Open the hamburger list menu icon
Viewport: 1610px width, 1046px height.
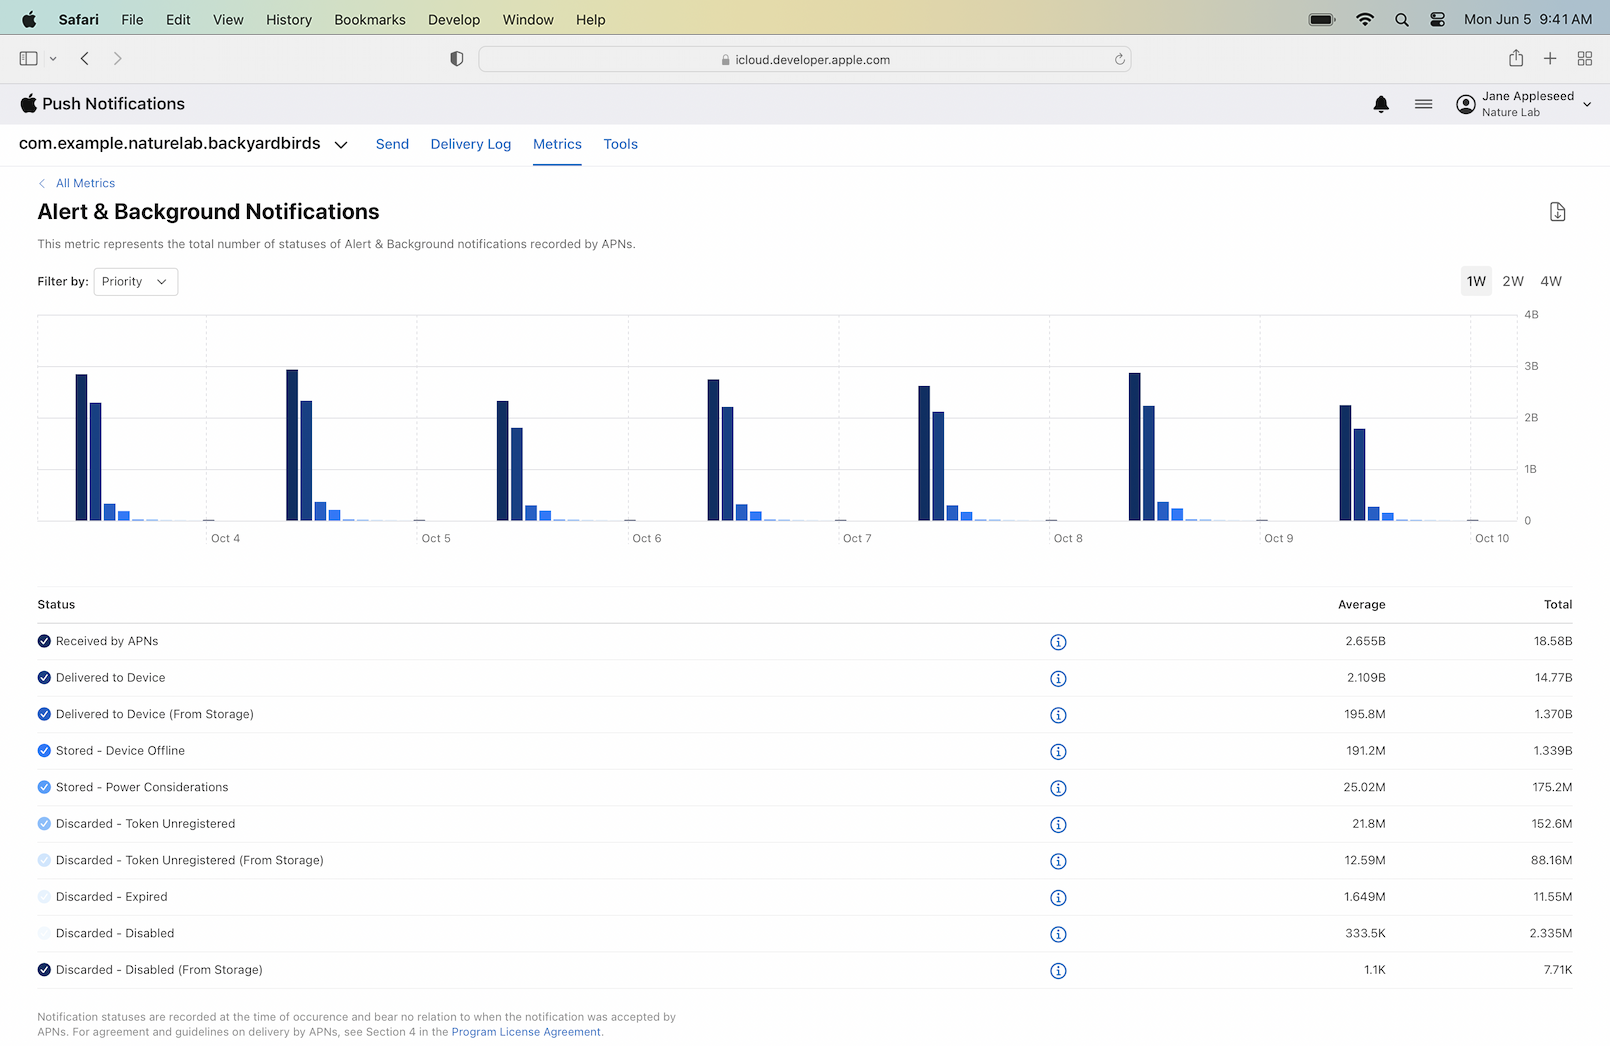(1423, 104)
